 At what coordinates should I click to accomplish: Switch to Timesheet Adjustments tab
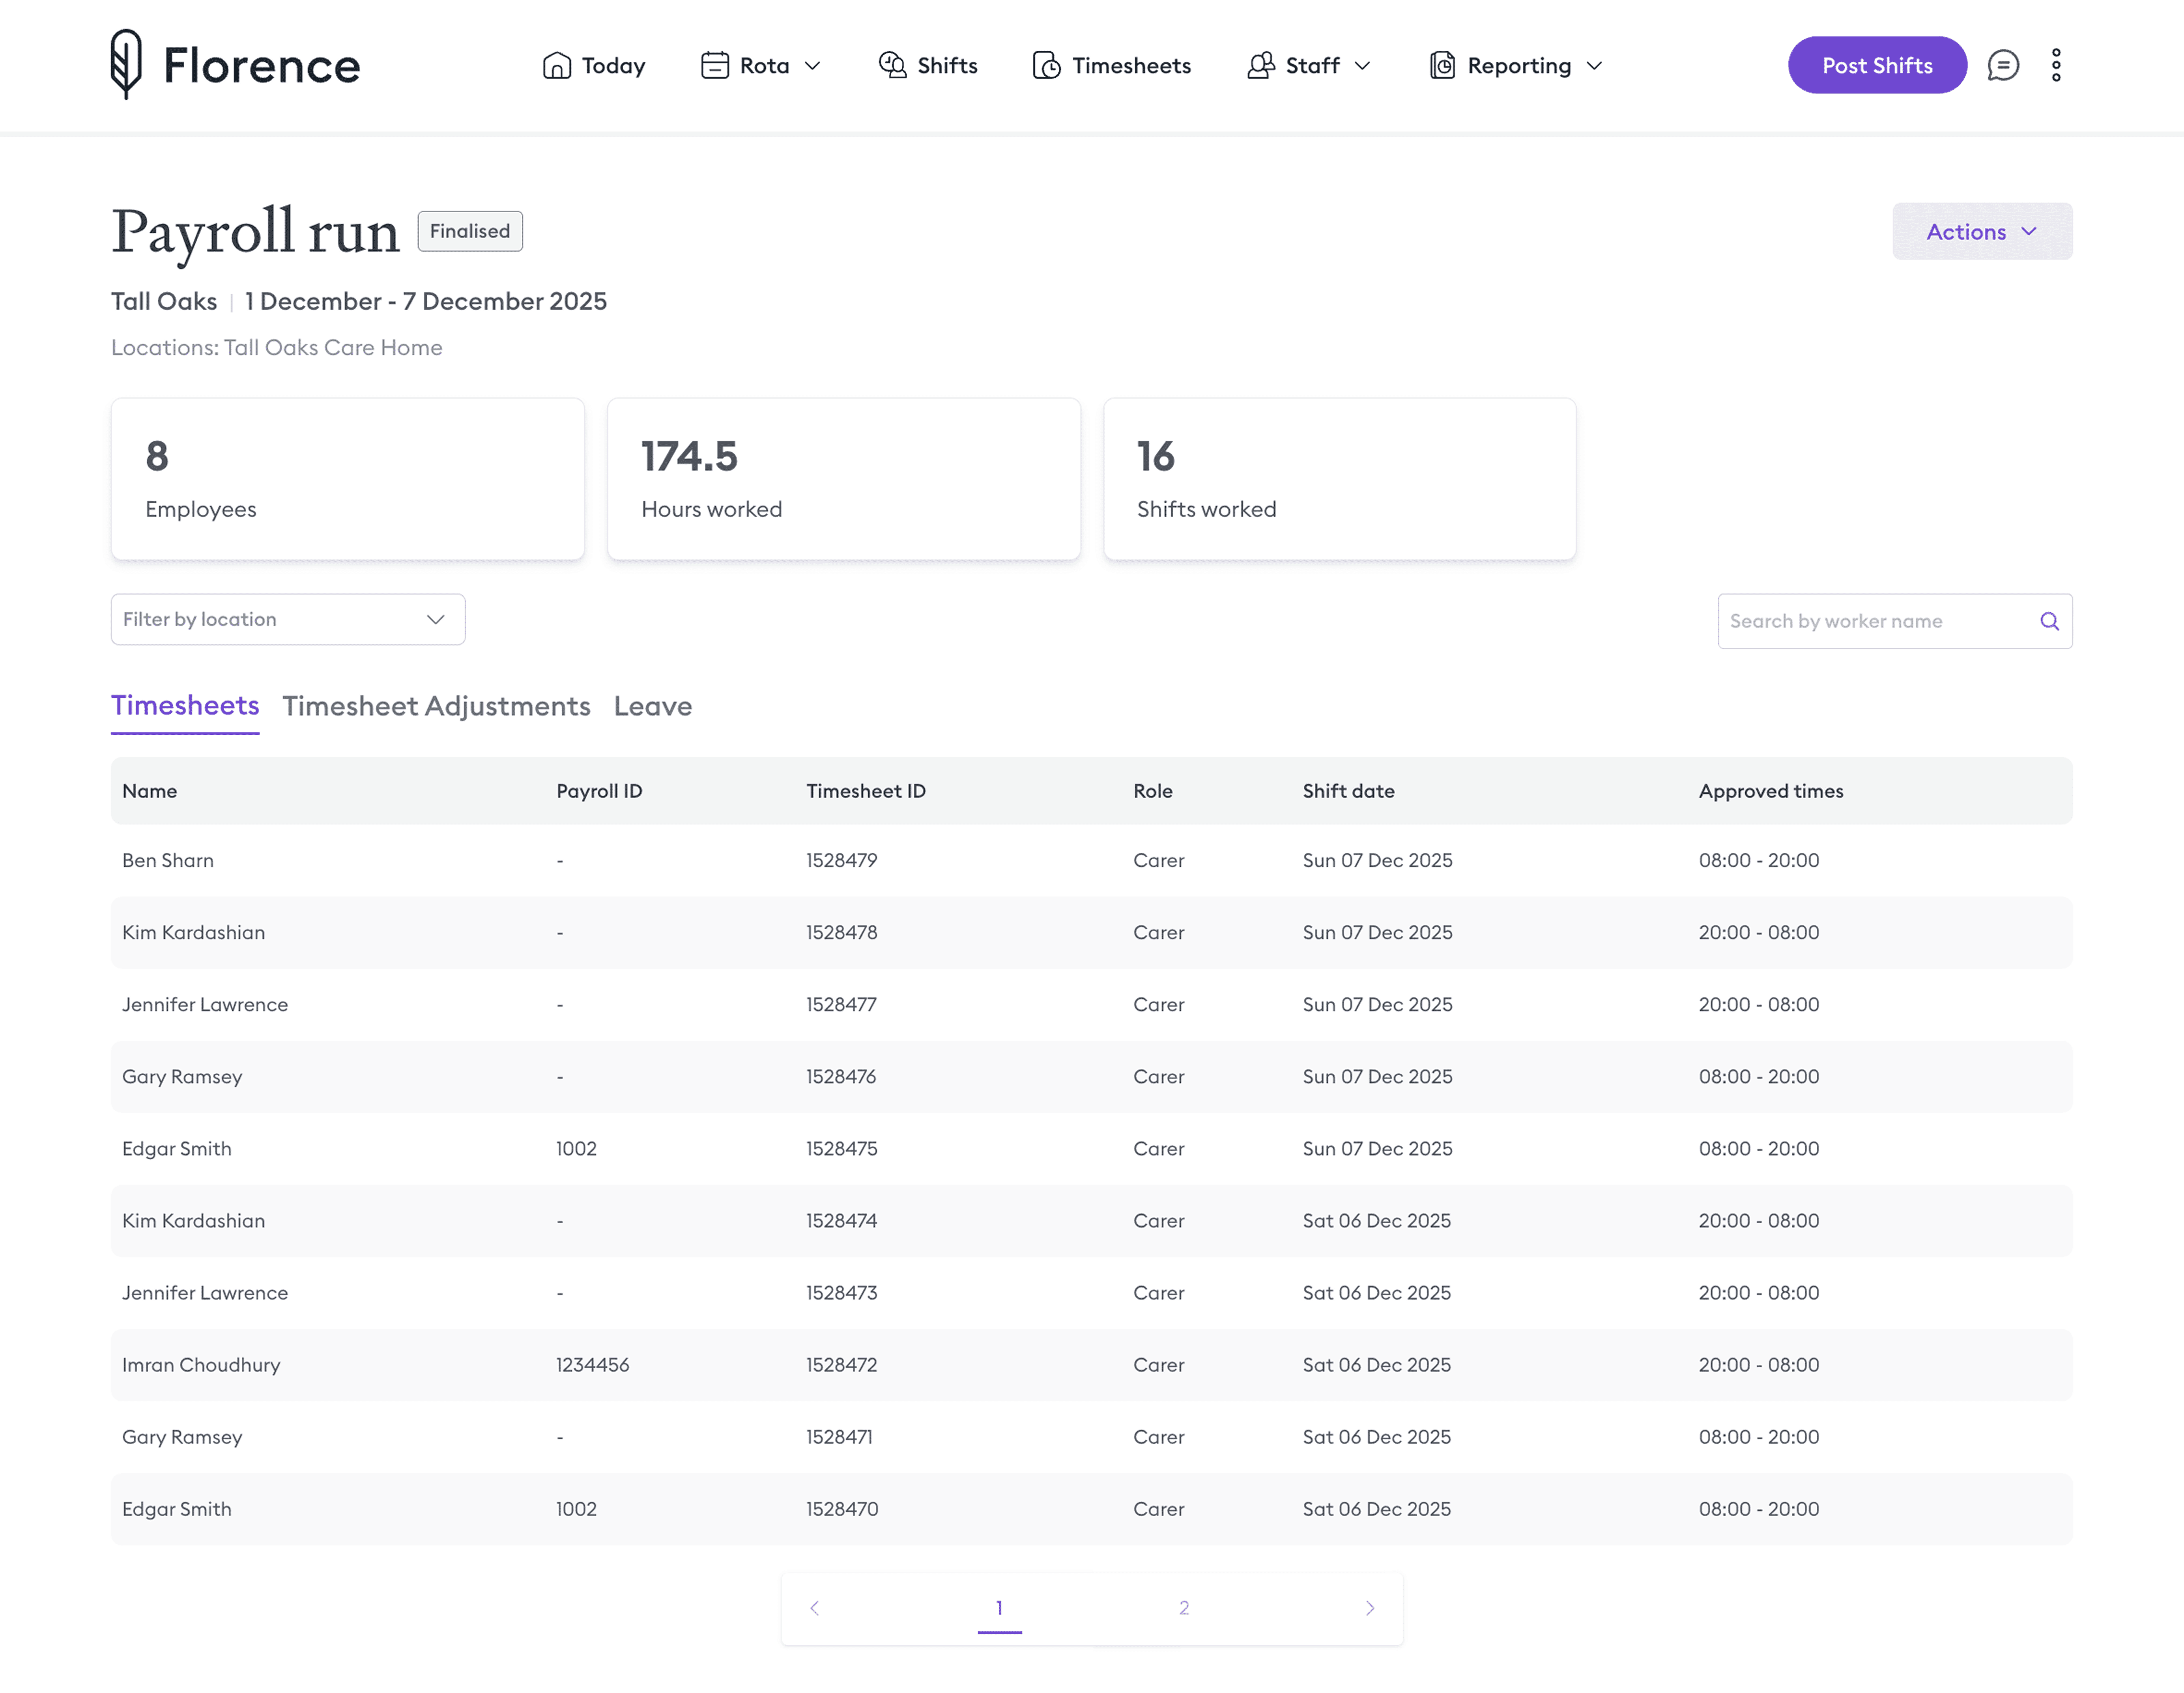(436, 706)
